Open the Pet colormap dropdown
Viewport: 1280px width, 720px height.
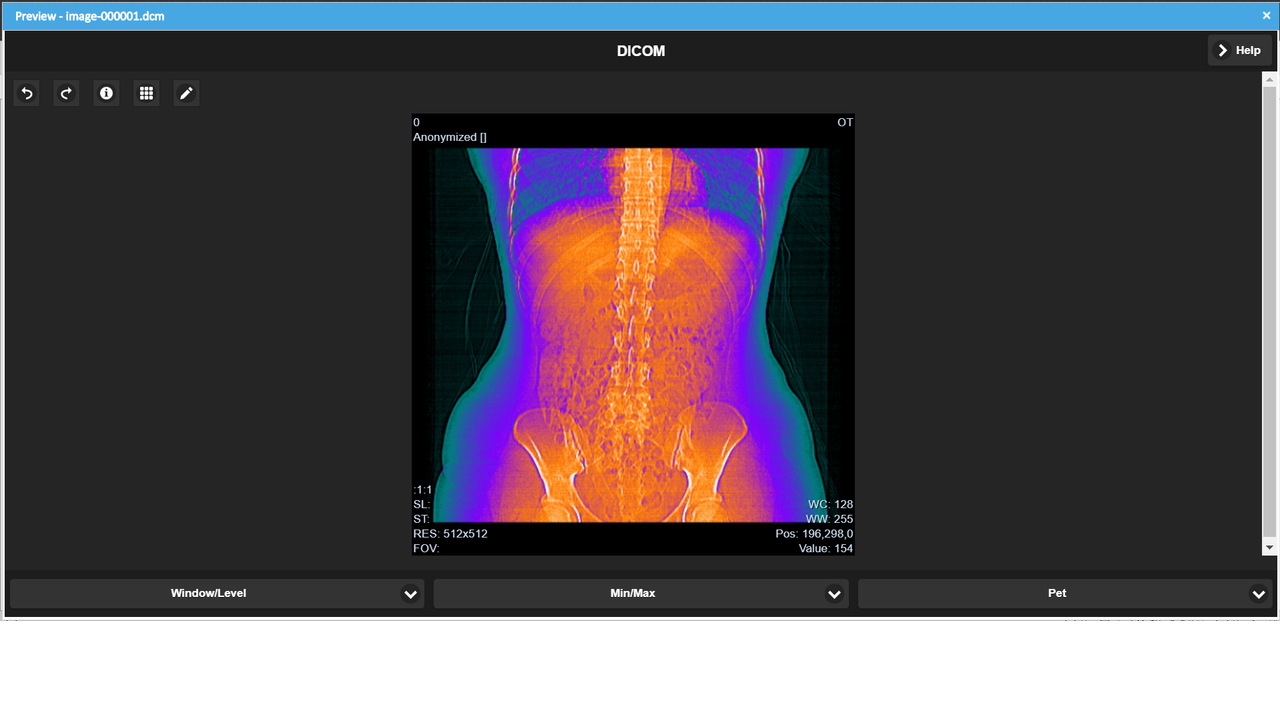click(x=1057, y=593)
